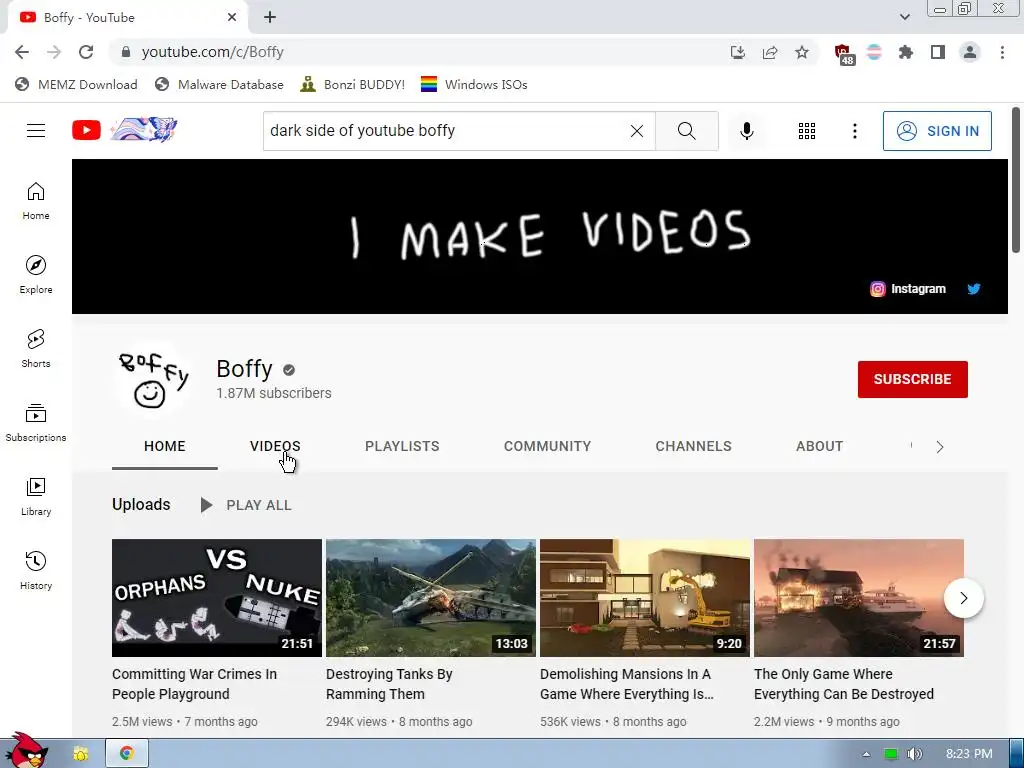
Task: Open the Extensions puzzle icon
Action: click(x=906, y=52)
